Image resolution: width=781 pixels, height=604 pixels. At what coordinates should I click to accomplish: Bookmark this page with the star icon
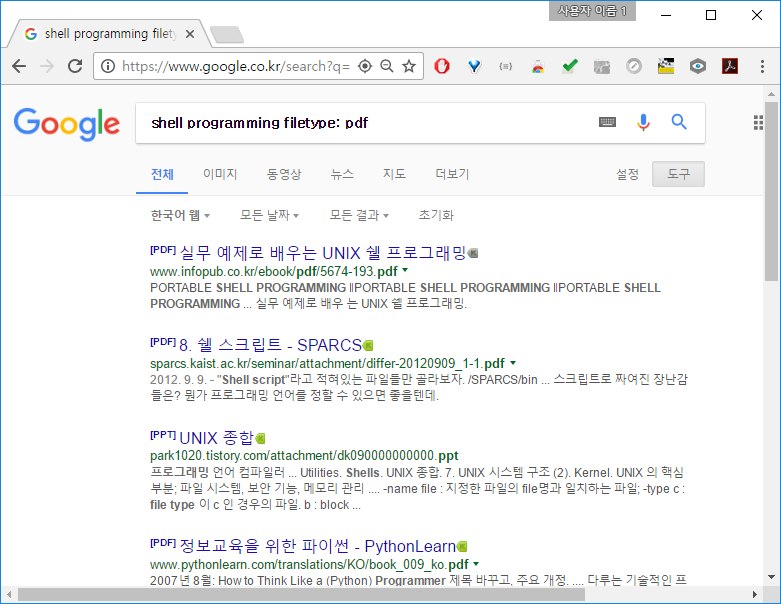click(409, 66)
